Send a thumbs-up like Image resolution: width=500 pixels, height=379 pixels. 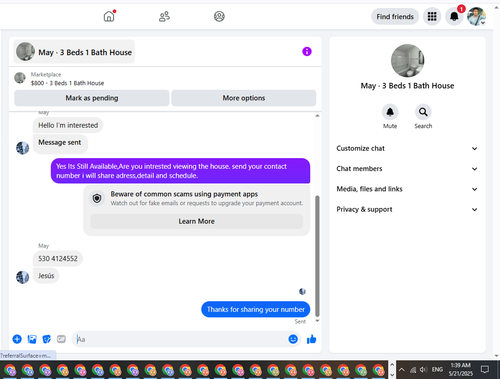(312, 339)
